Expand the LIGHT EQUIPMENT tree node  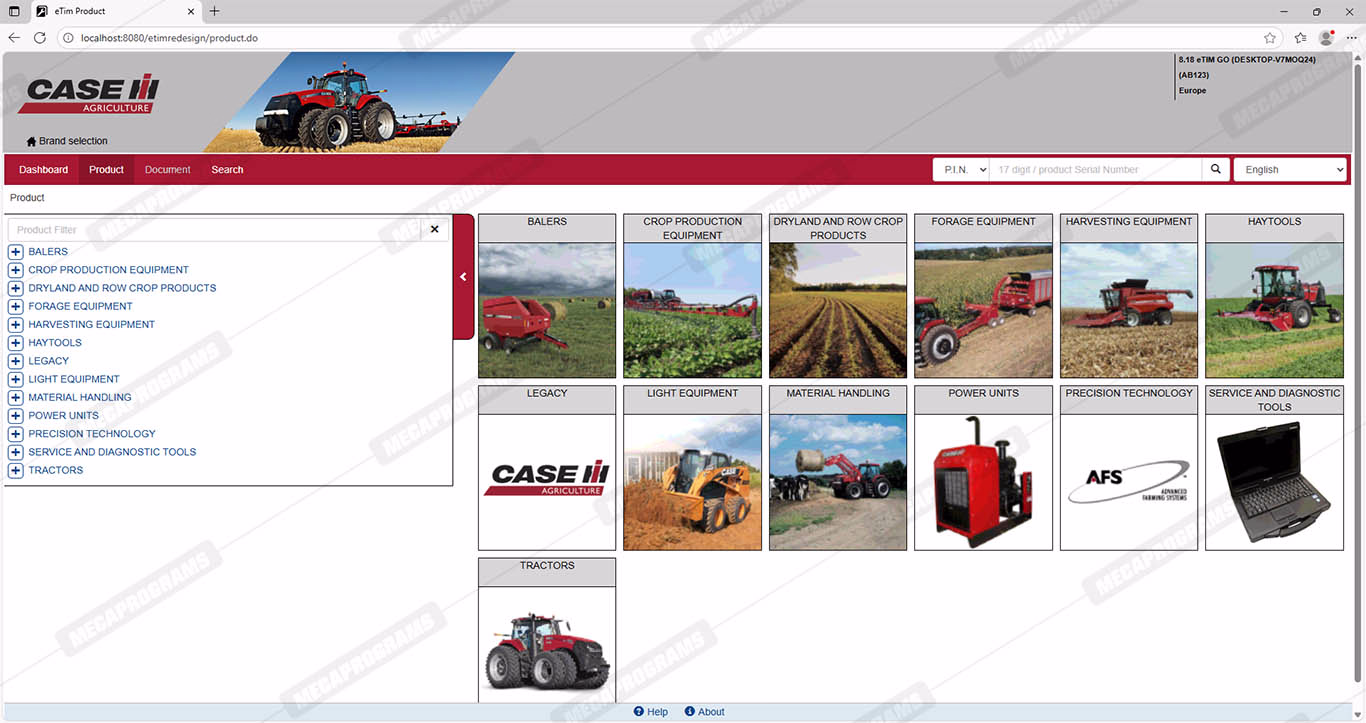point(15,379)
